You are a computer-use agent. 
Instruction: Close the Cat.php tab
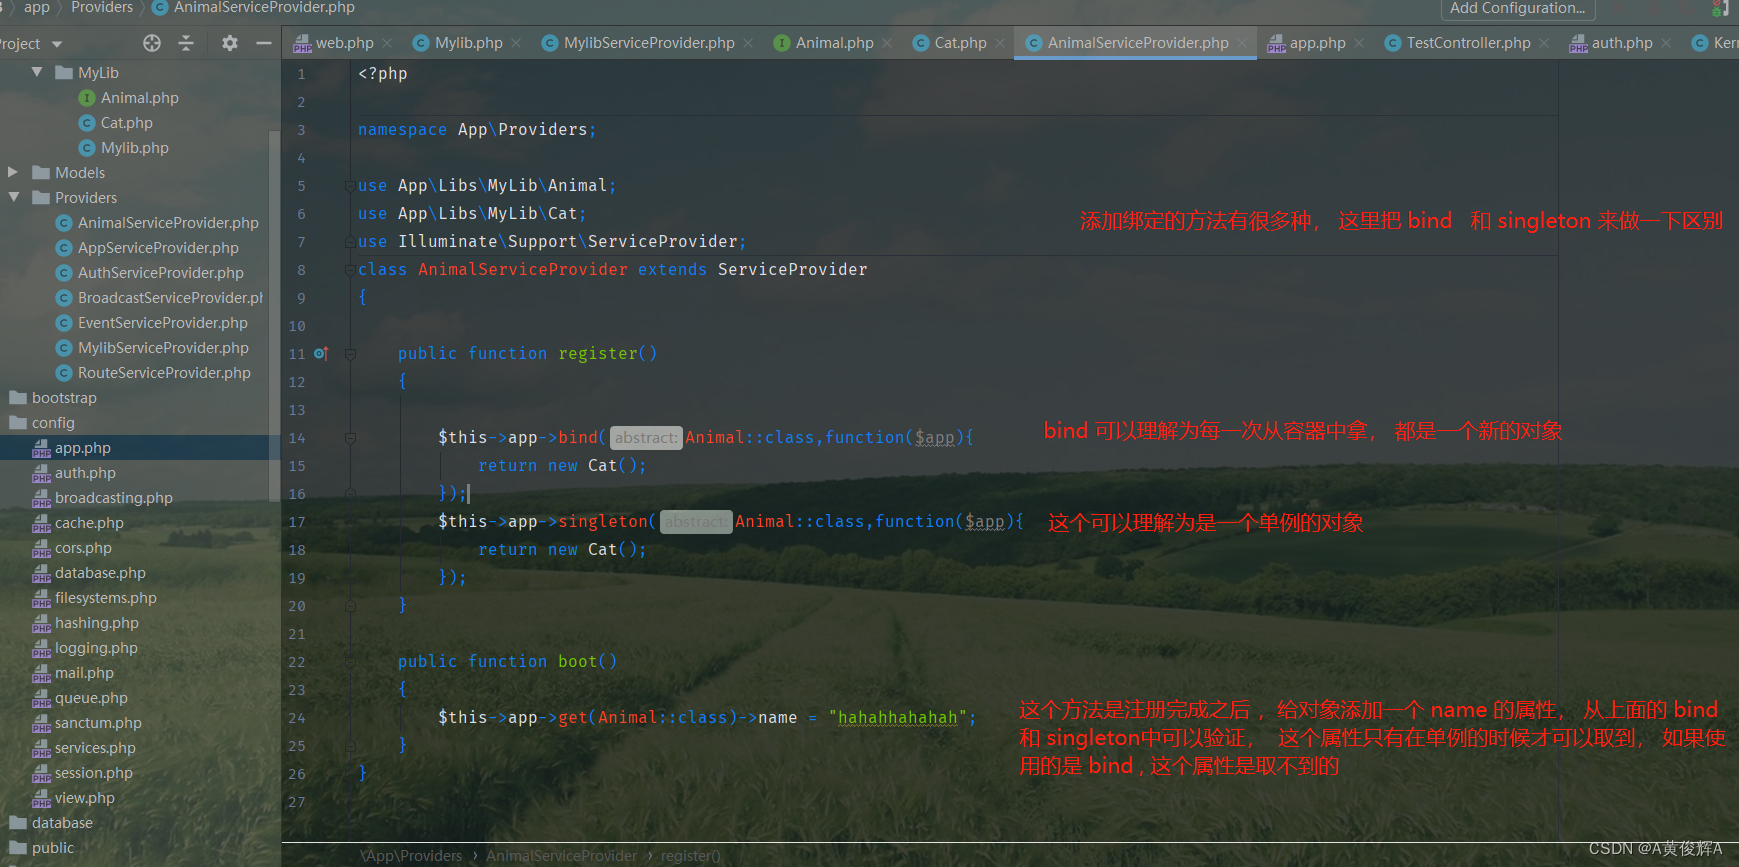1000,43
